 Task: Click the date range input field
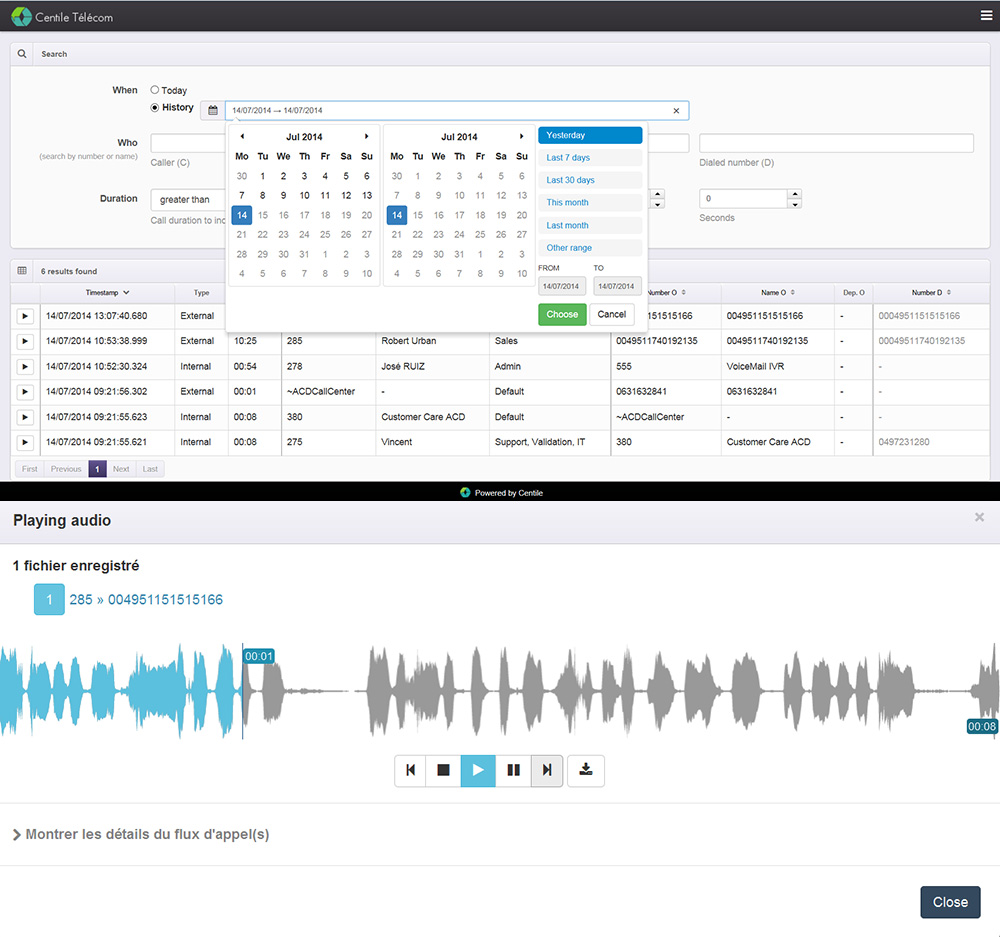(457, 110)
